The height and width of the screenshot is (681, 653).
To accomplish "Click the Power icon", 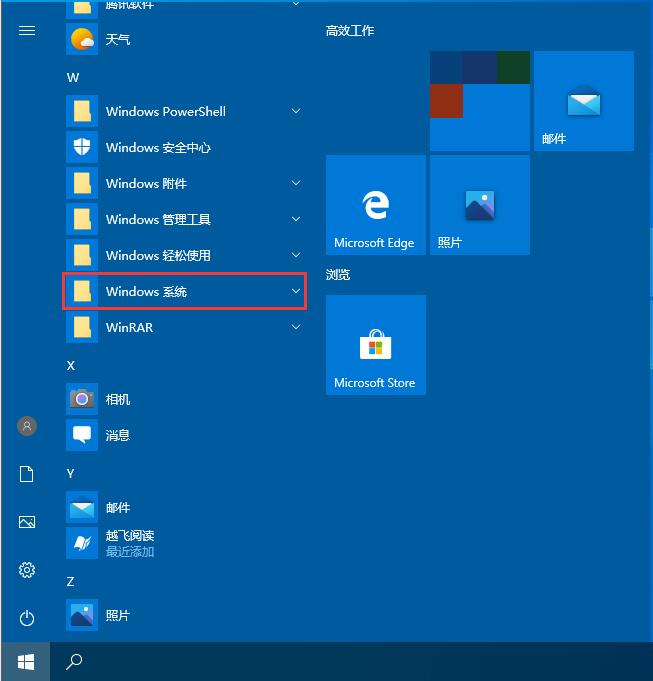I will 27,618.
